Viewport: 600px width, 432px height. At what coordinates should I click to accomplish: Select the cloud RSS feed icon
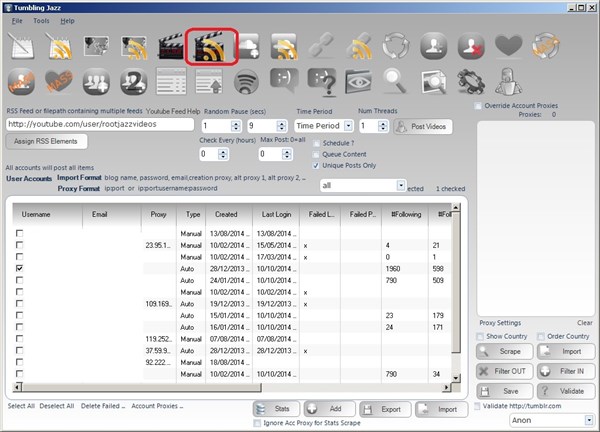pyautogui.click(x=284, y=46)
